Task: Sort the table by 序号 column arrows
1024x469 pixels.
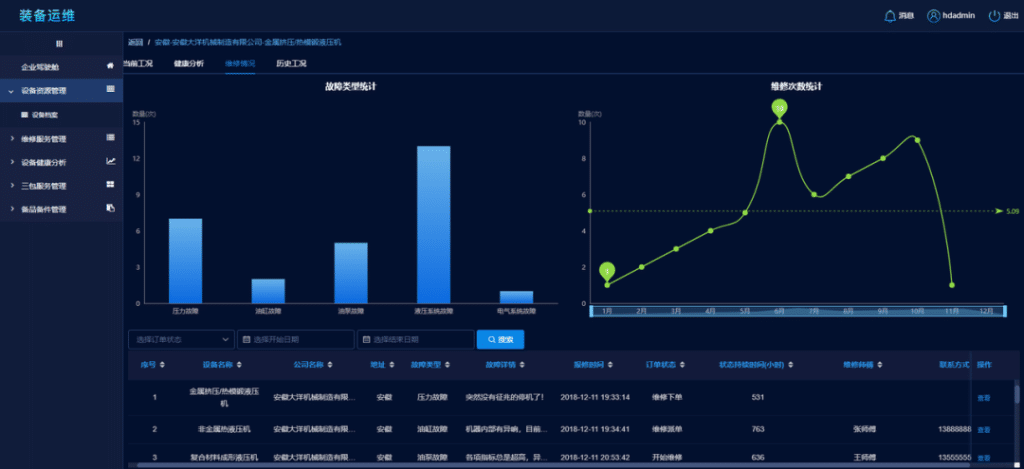Action: (x=162, y=364)
